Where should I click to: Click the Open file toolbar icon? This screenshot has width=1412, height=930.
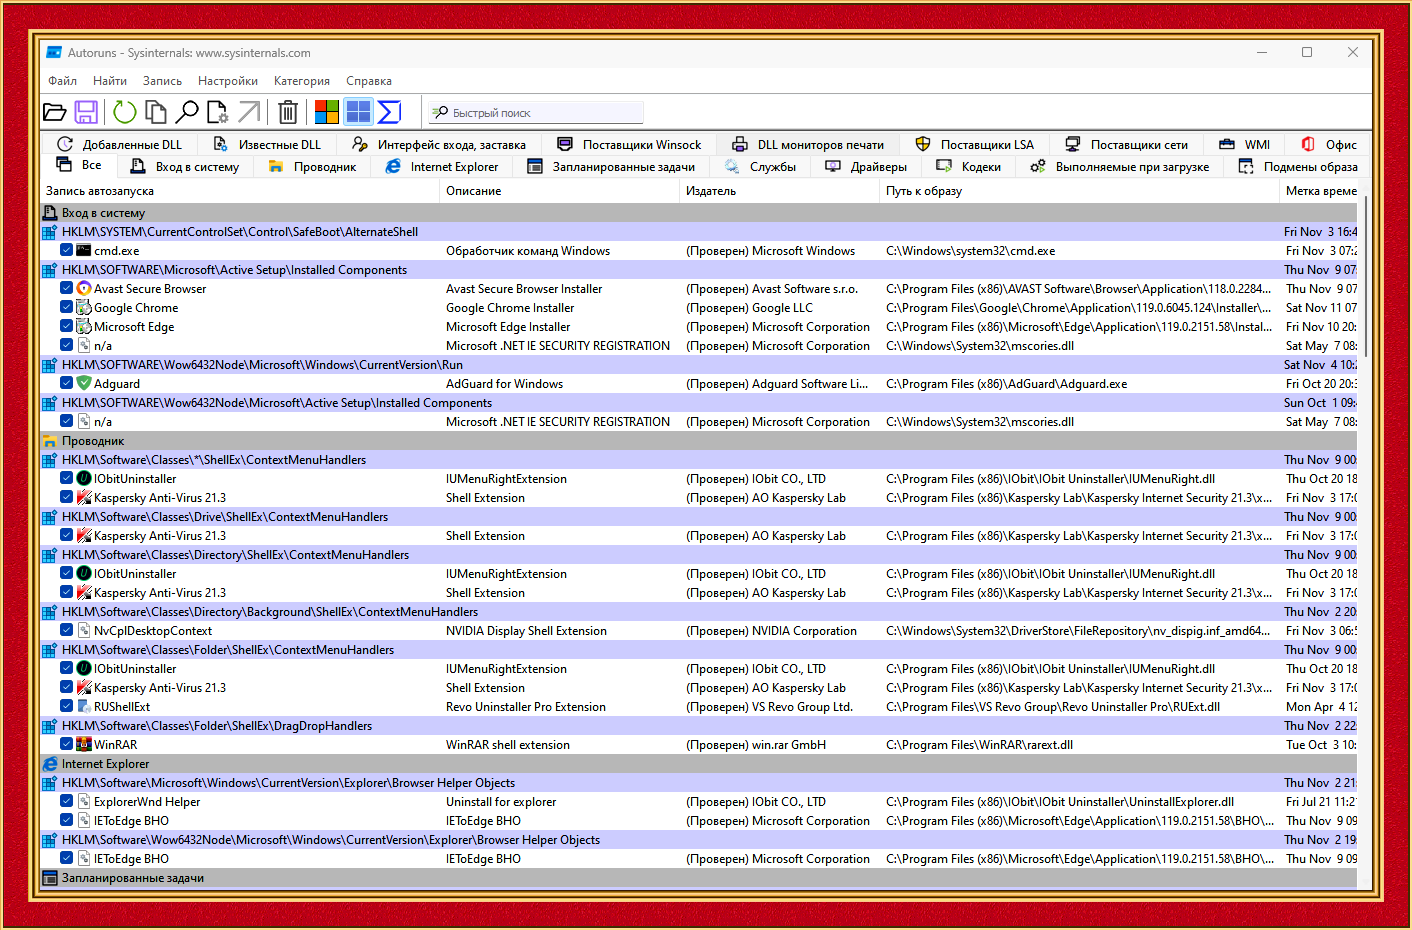coord(55,112)
